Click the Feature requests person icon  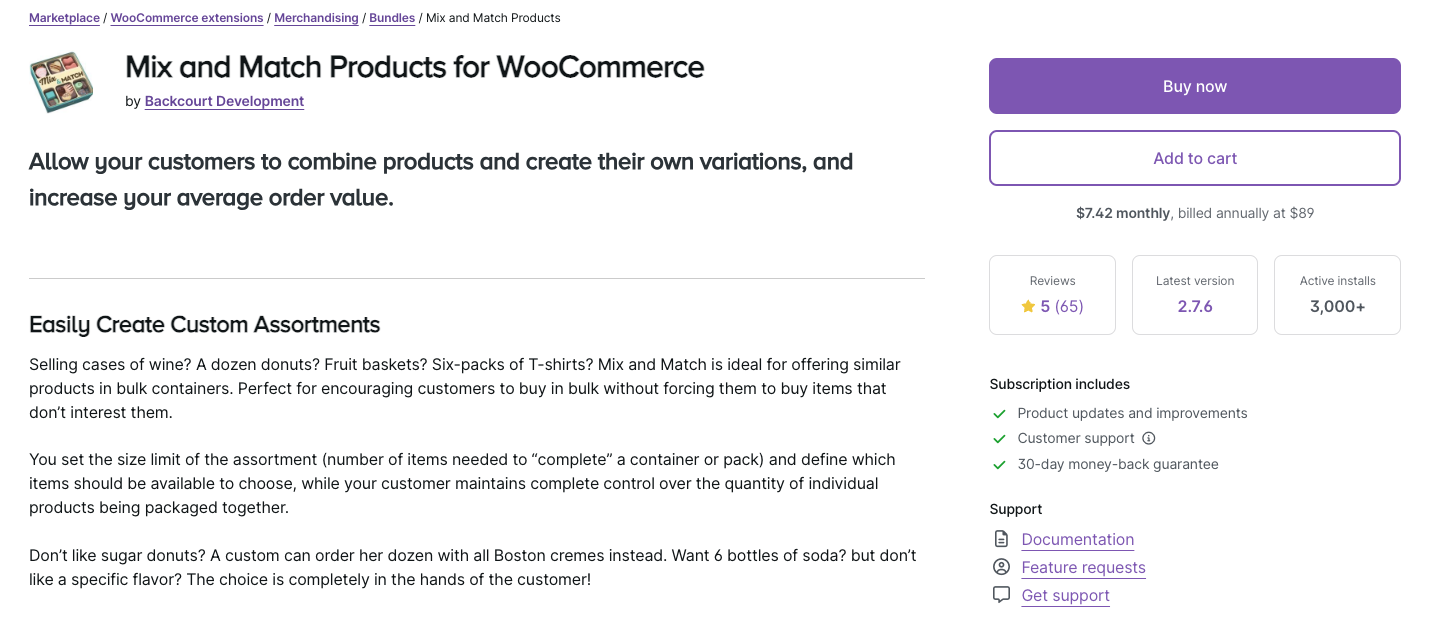(x=1001, y=567)
